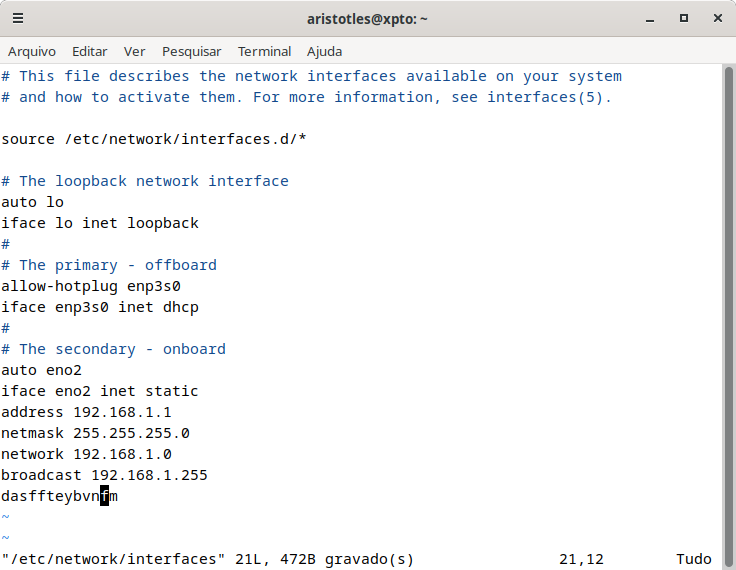This screenshot has height=570, width=736.
Task: Click the 'iface enp3s0 inet dhcp' line
Action: (100, 308)
